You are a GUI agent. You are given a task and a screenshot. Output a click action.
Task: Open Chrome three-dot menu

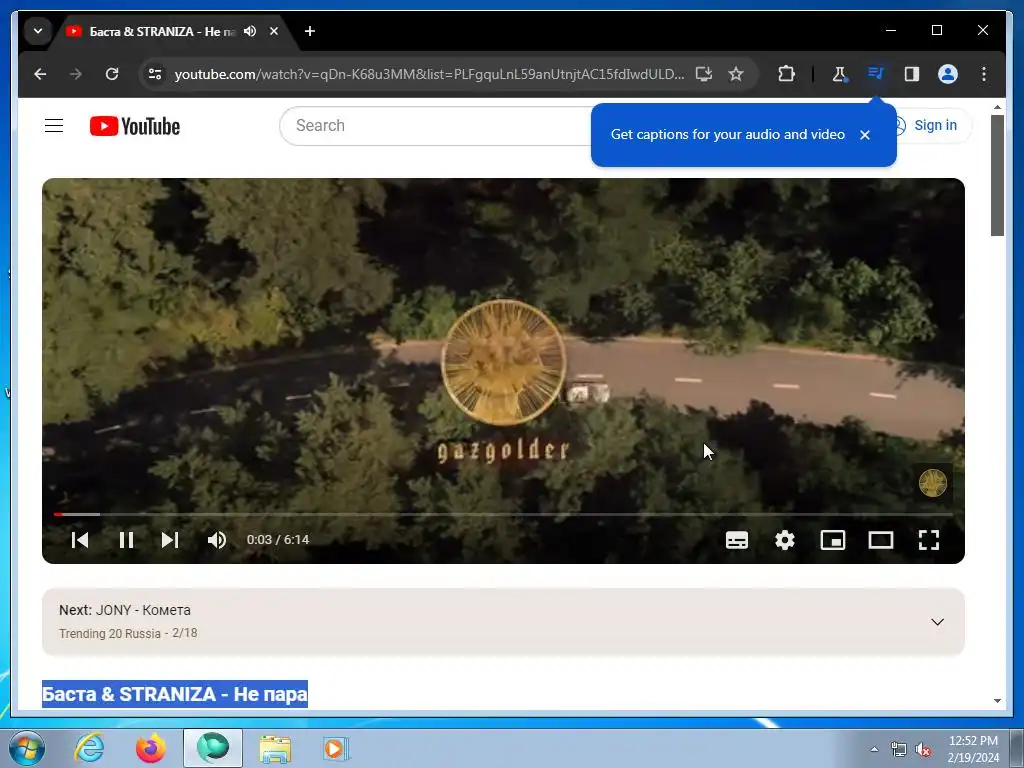(984, 74)
